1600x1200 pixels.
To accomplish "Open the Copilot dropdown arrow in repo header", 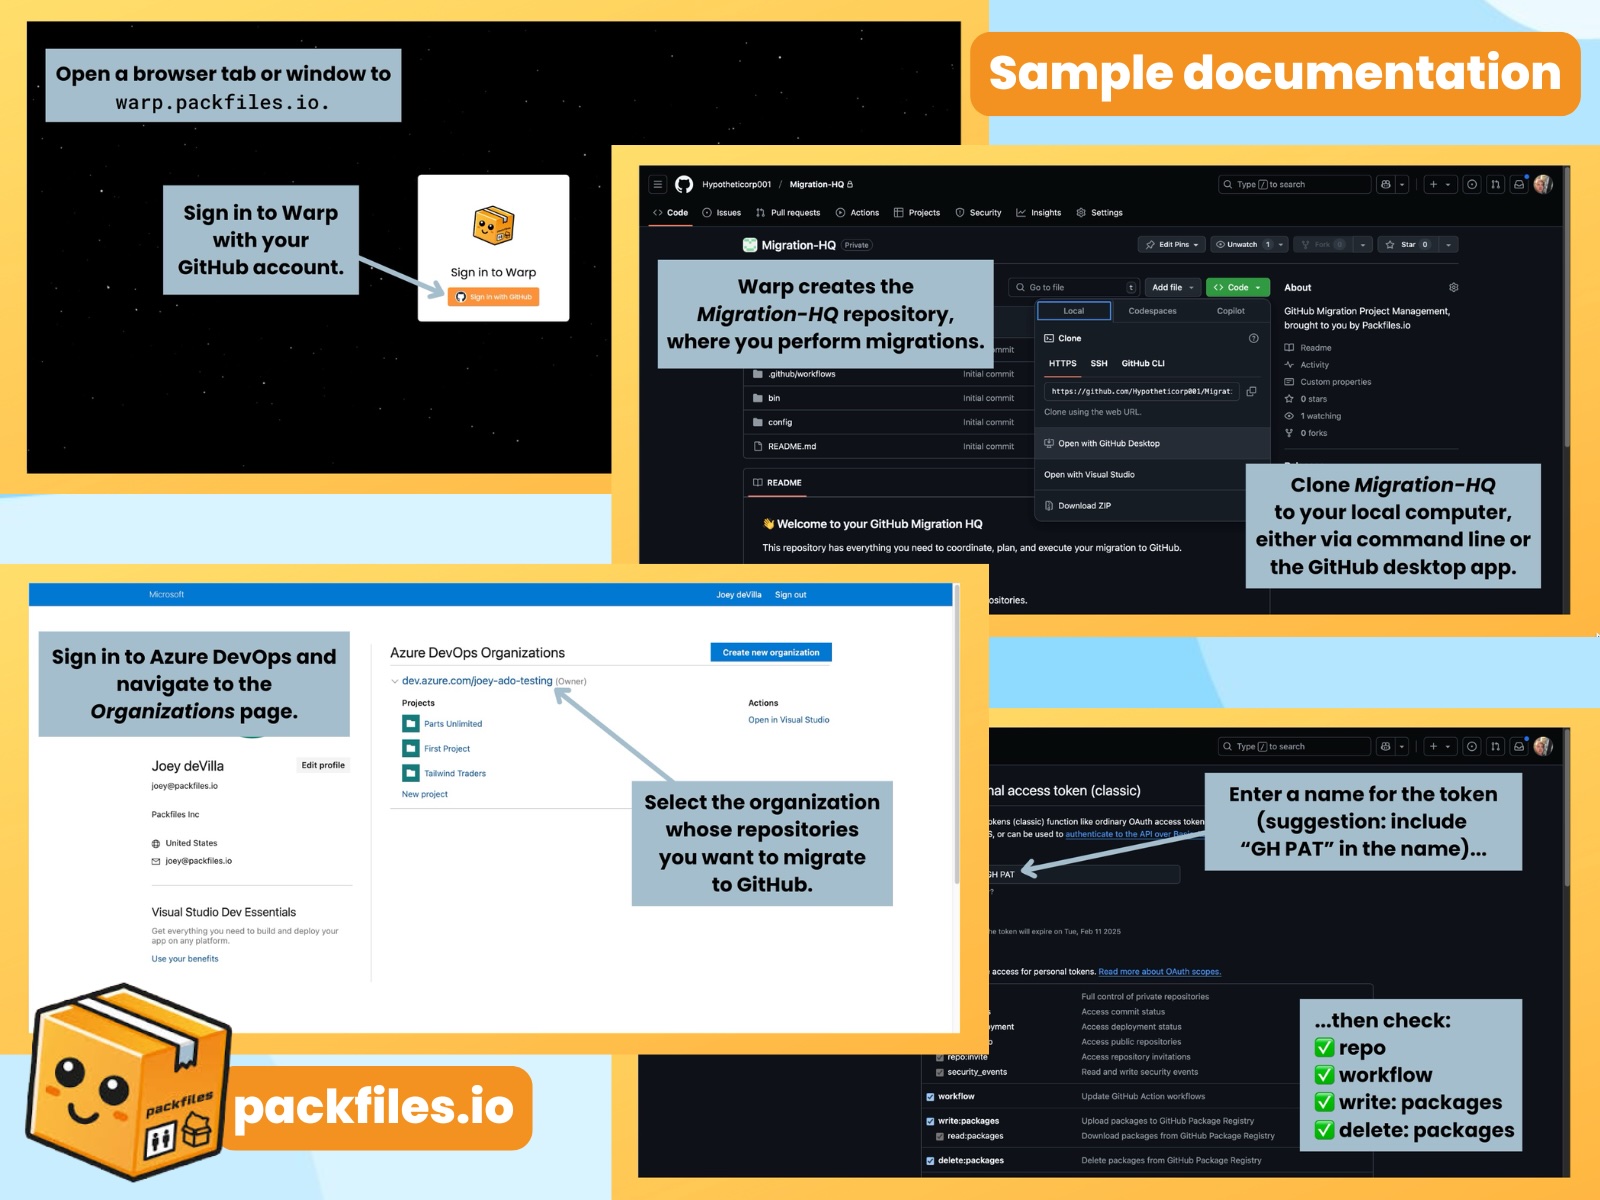I will (x=1402, y=184).
